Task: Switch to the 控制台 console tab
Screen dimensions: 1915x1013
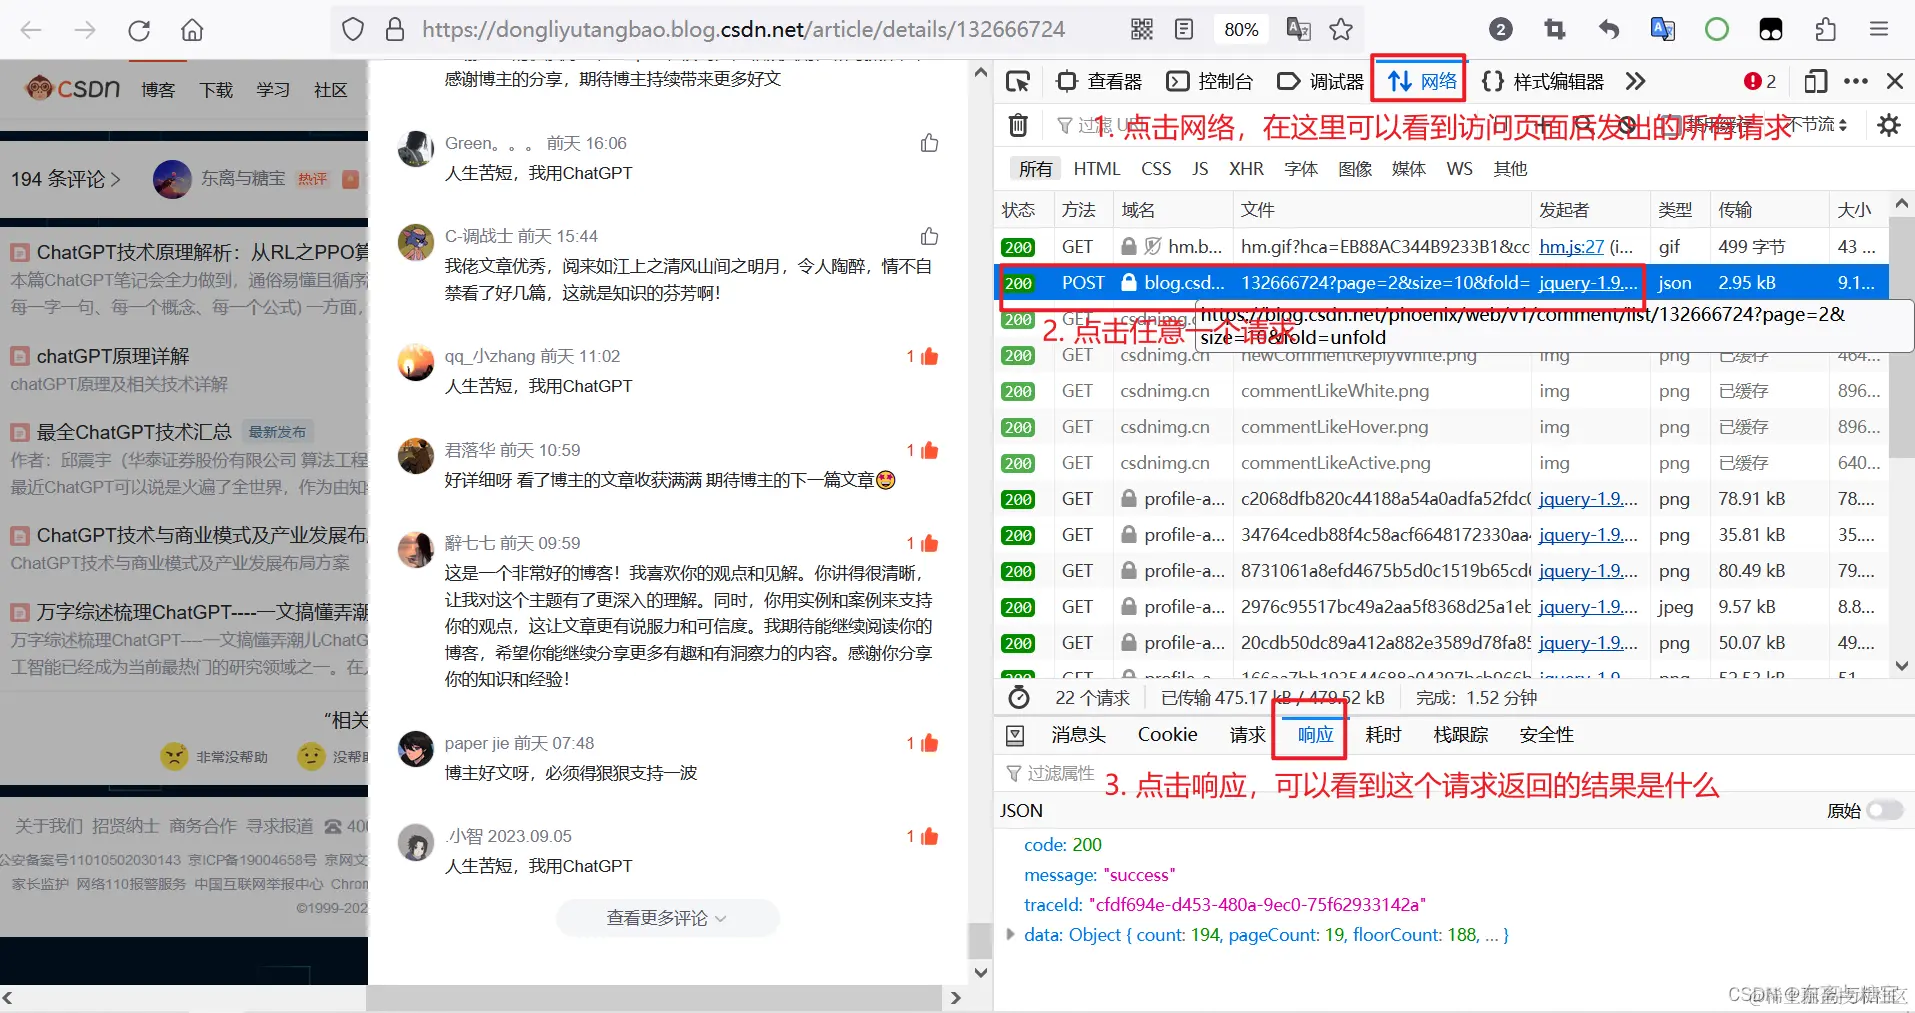Action: [x=1210, y=81]
